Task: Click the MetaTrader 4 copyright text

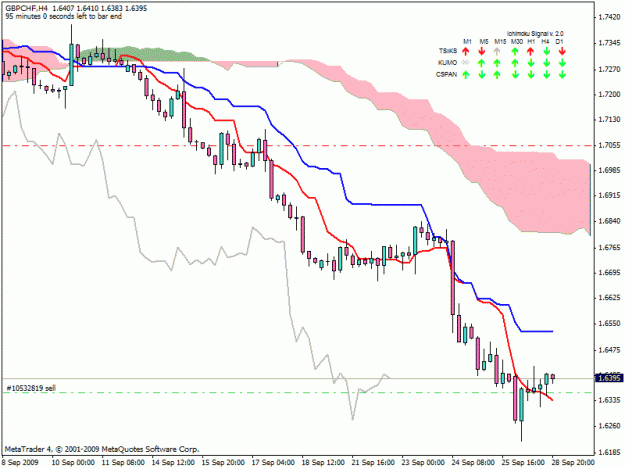Action: coord(102,449)
